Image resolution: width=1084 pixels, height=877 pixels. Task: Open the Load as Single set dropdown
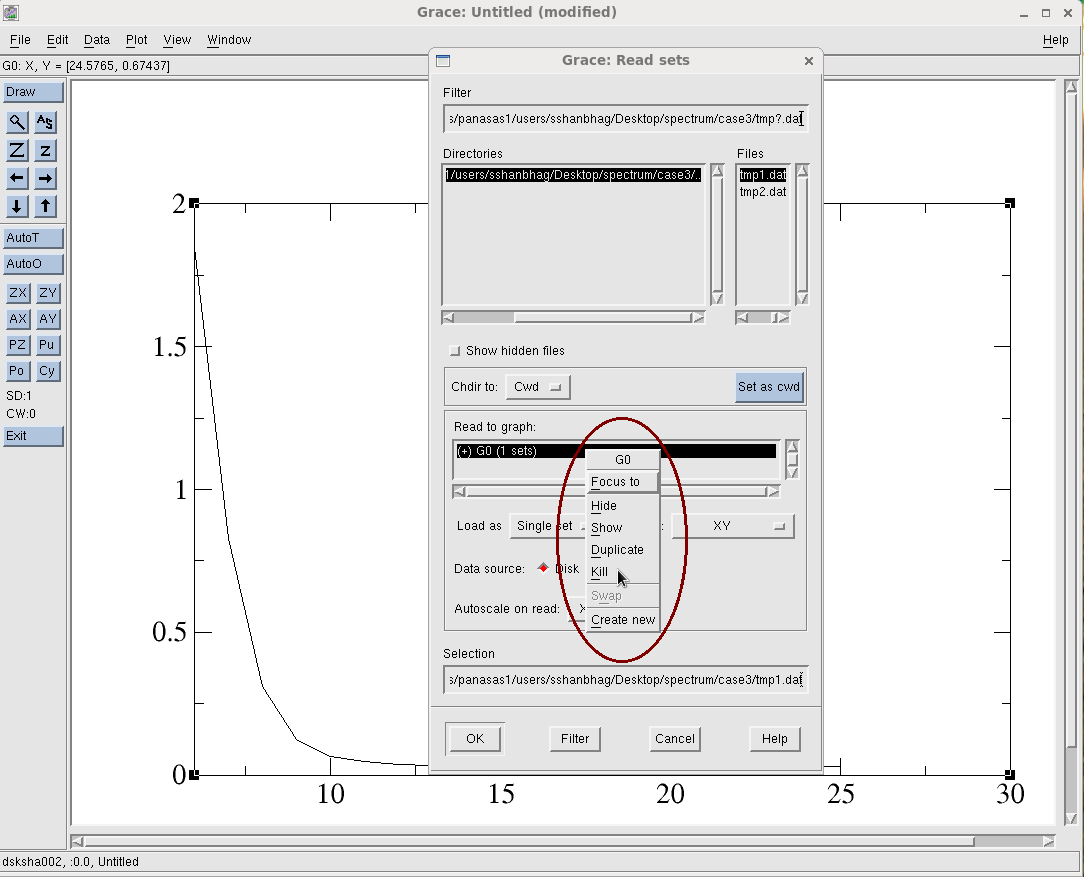(x=545, y=525)
